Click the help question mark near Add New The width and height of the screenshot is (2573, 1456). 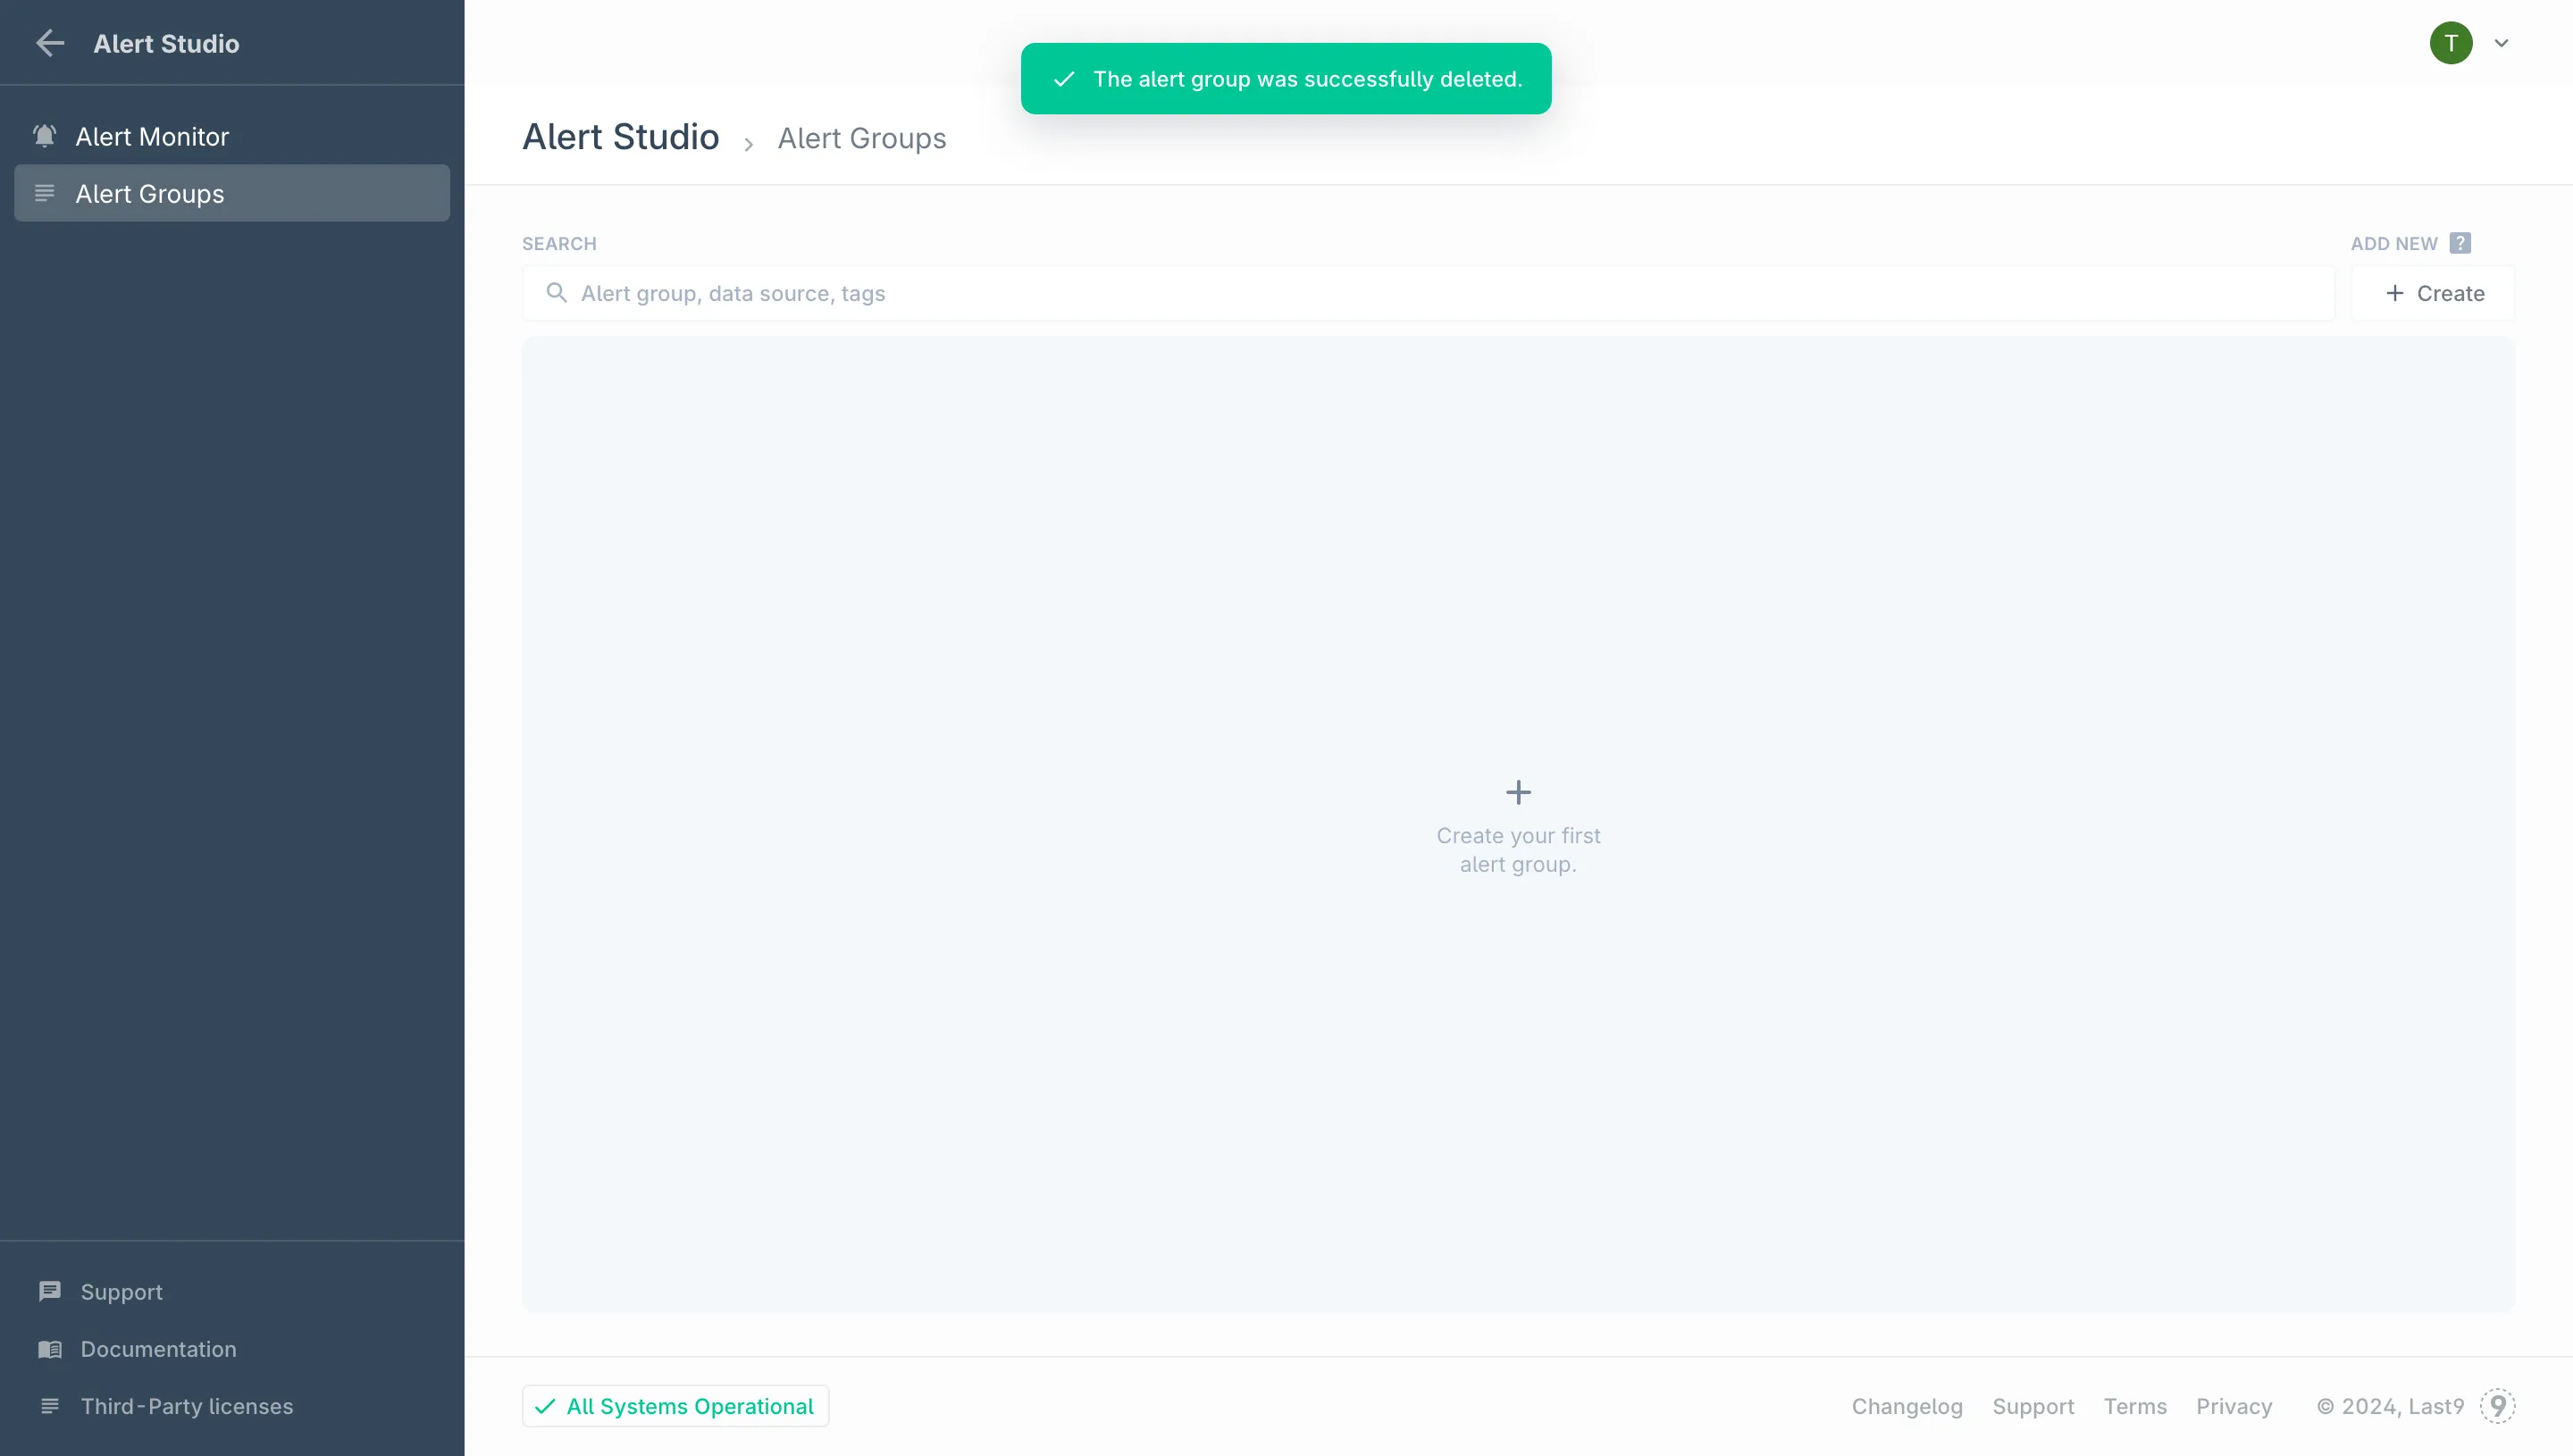coord(2460,243)
